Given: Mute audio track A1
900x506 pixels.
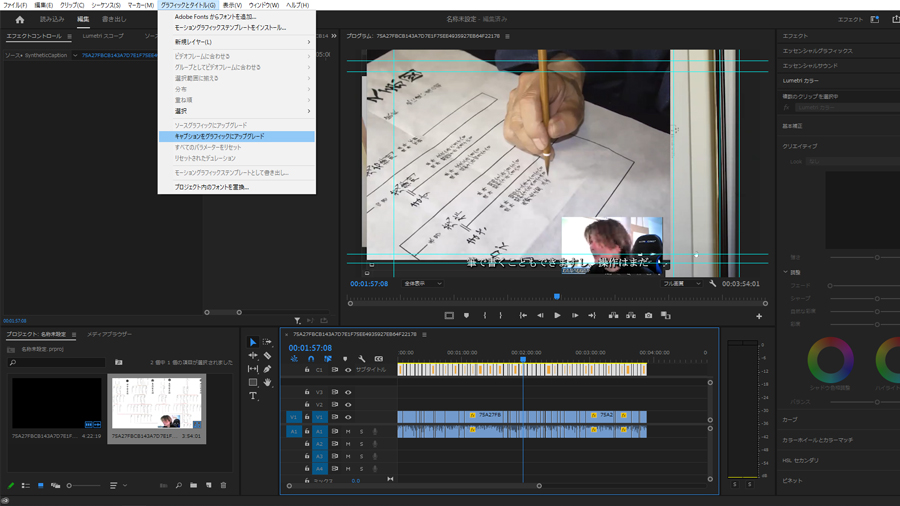Looking at the screenshot, I should (348, 431).
